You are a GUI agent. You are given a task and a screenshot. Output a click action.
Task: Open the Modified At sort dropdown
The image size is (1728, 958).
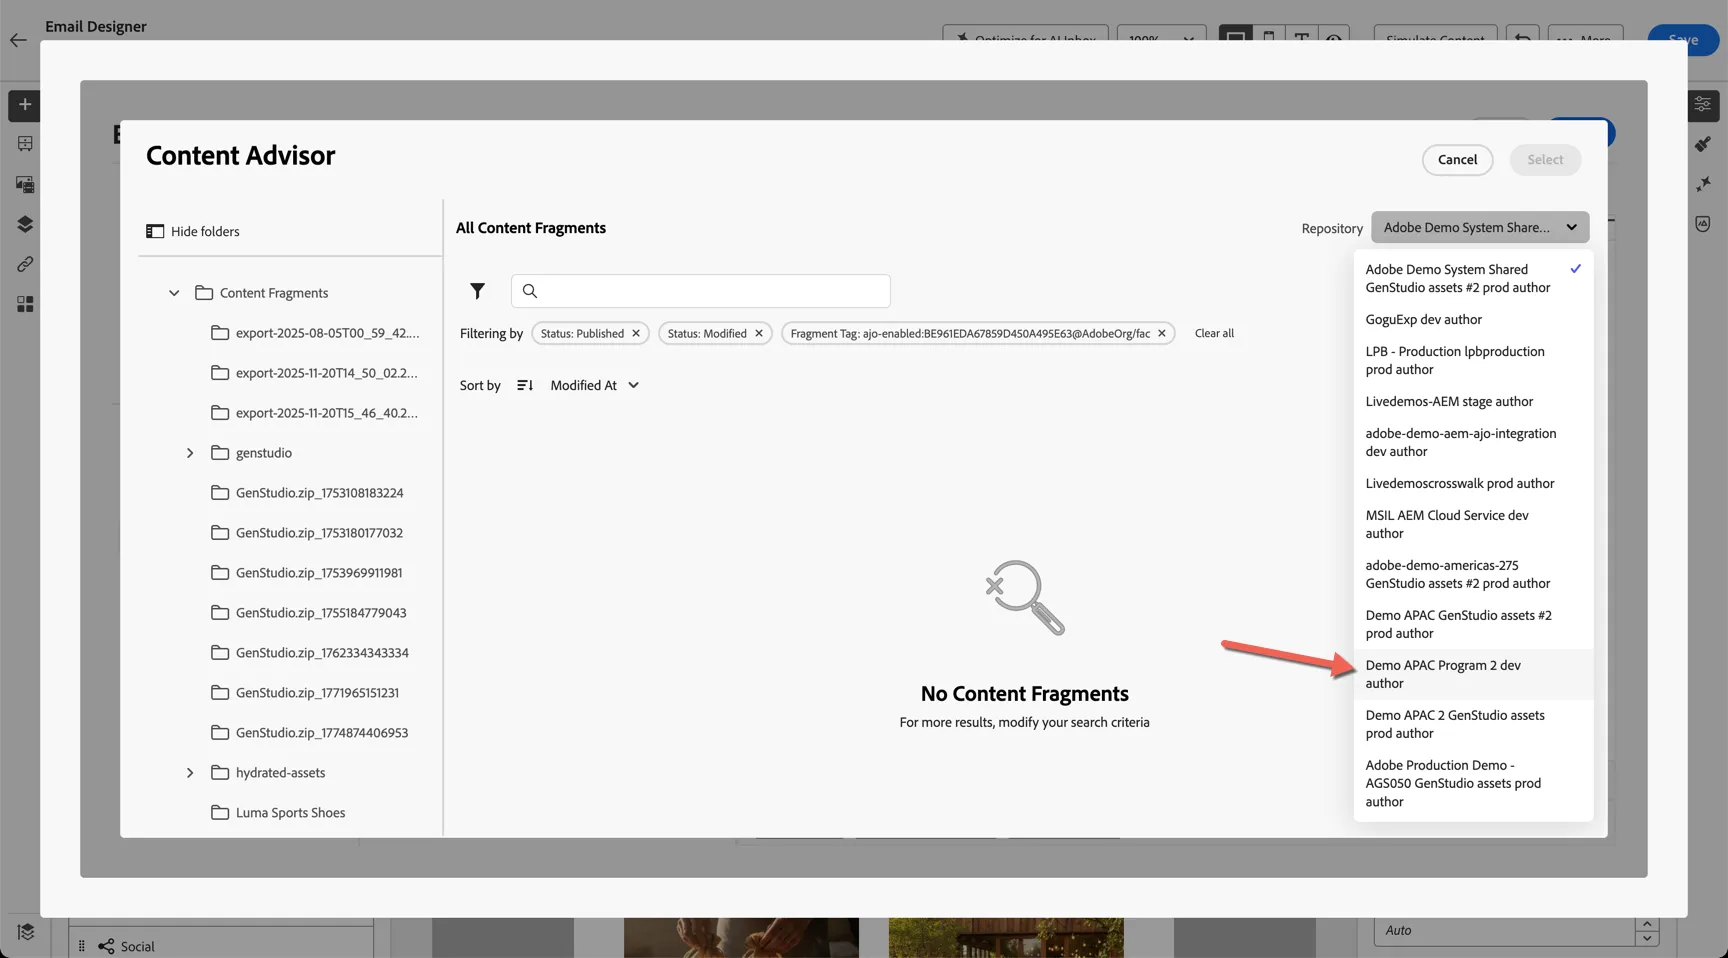(594, 385)
